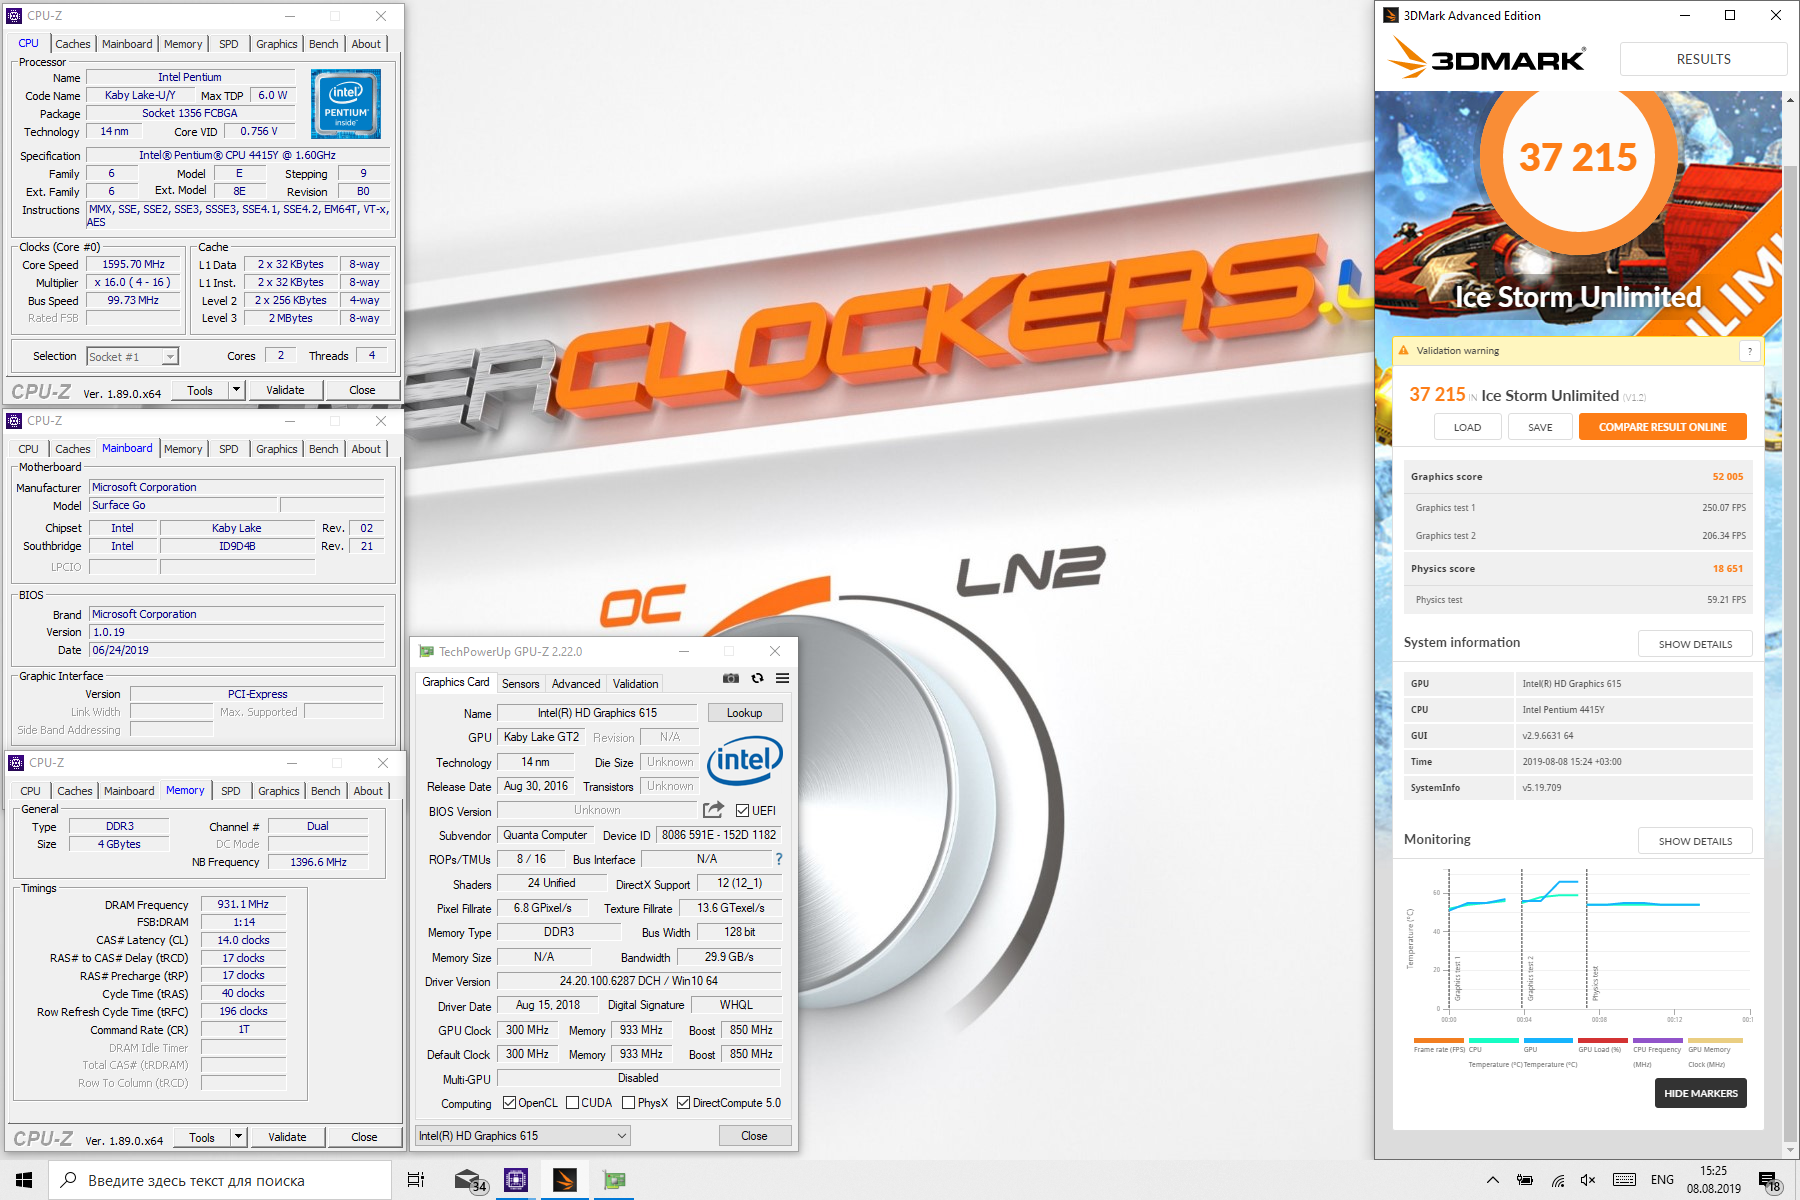
Task: Show hidden system tray icons
Action: [1493, 1180]
